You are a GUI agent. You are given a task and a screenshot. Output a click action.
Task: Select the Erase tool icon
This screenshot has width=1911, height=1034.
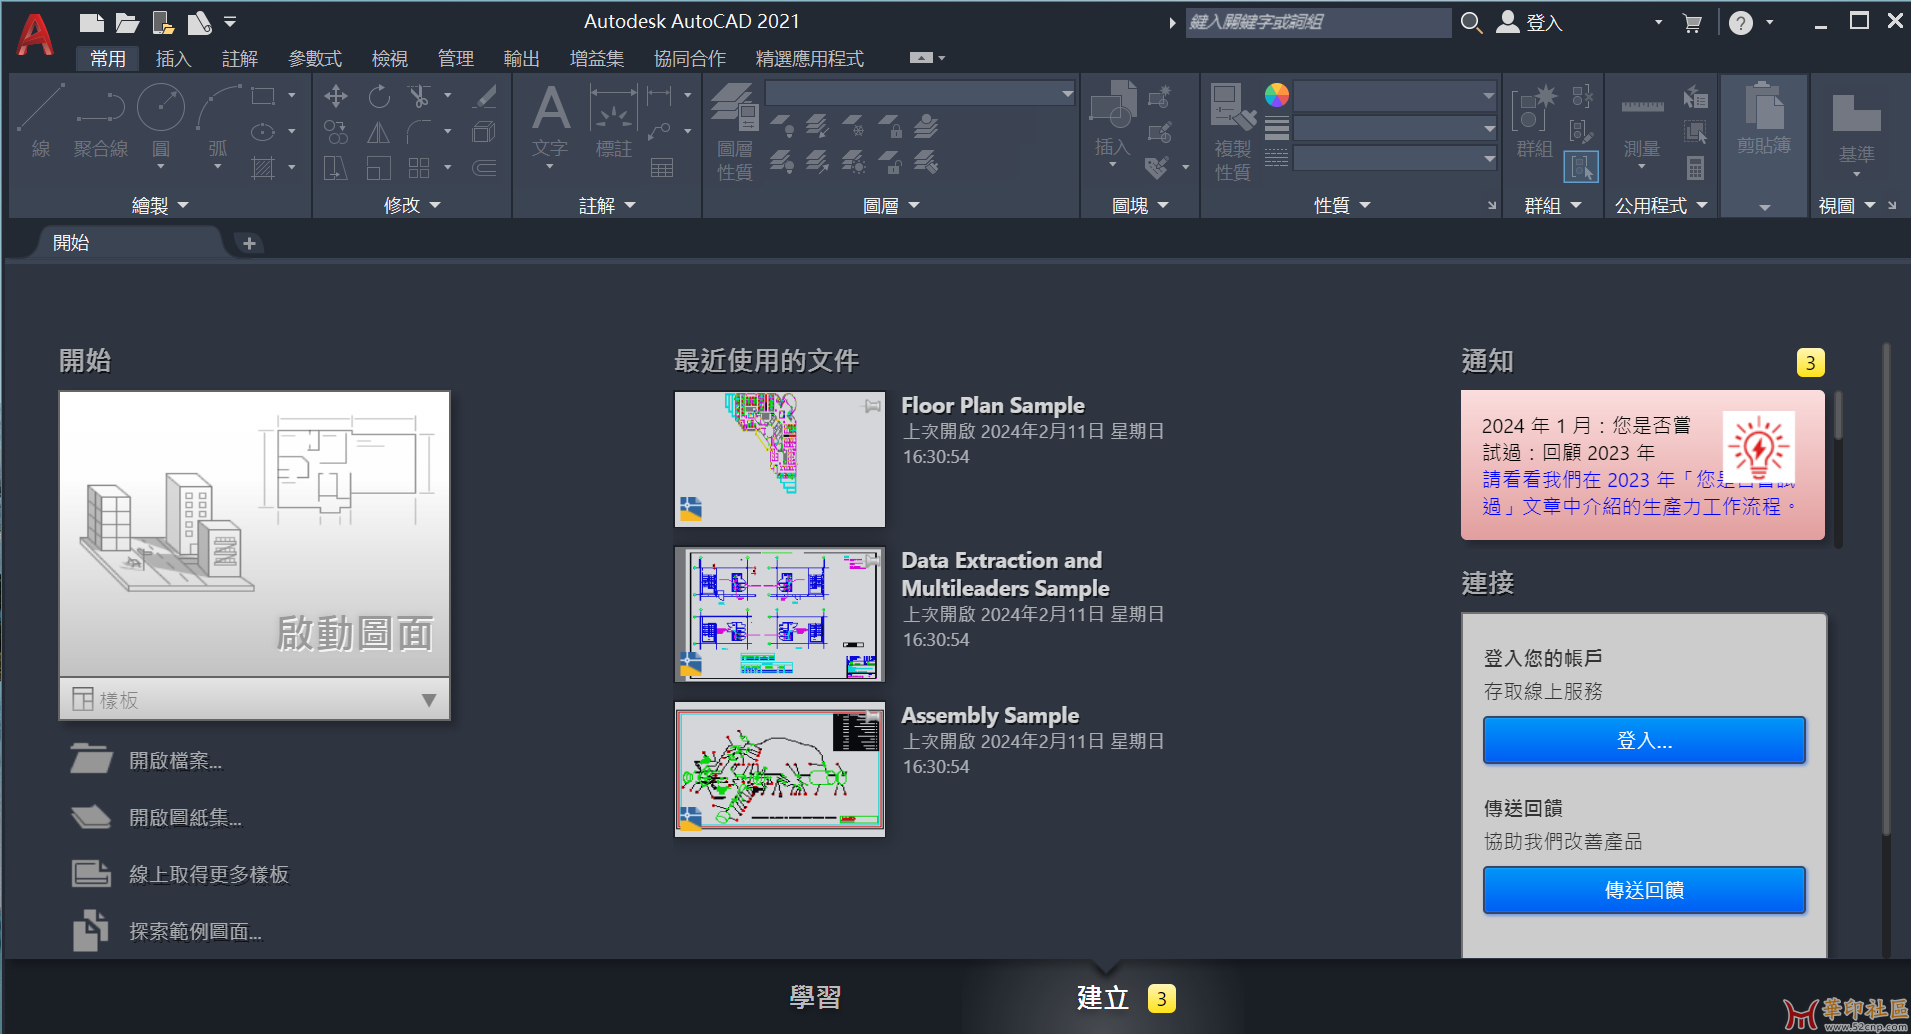(x=485, y=96)
